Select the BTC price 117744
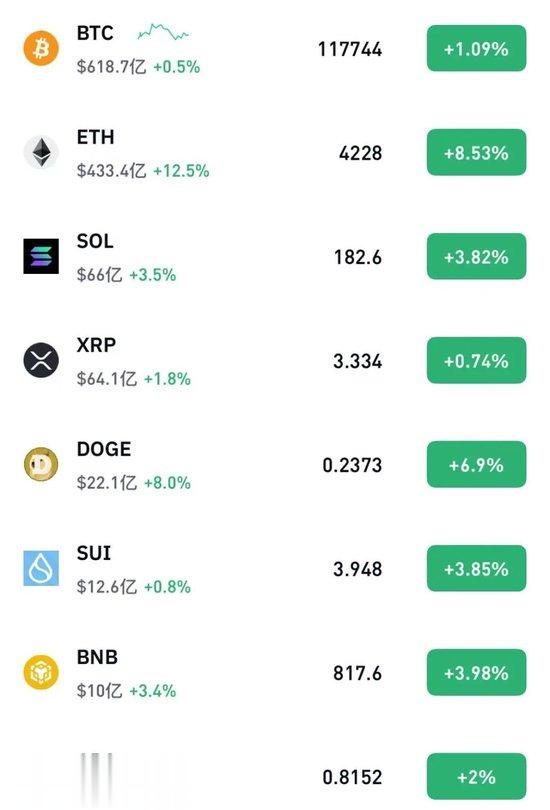Viewport: 550px width, 810px height. 350,49
